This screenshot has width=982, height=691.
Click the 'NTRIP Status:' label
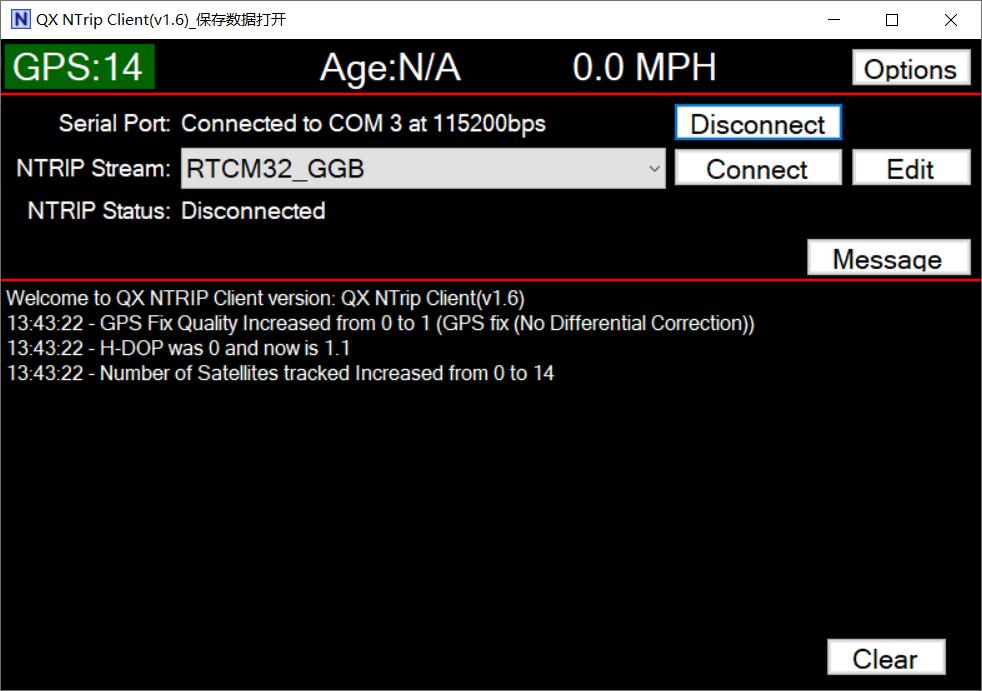pos(99,211)
